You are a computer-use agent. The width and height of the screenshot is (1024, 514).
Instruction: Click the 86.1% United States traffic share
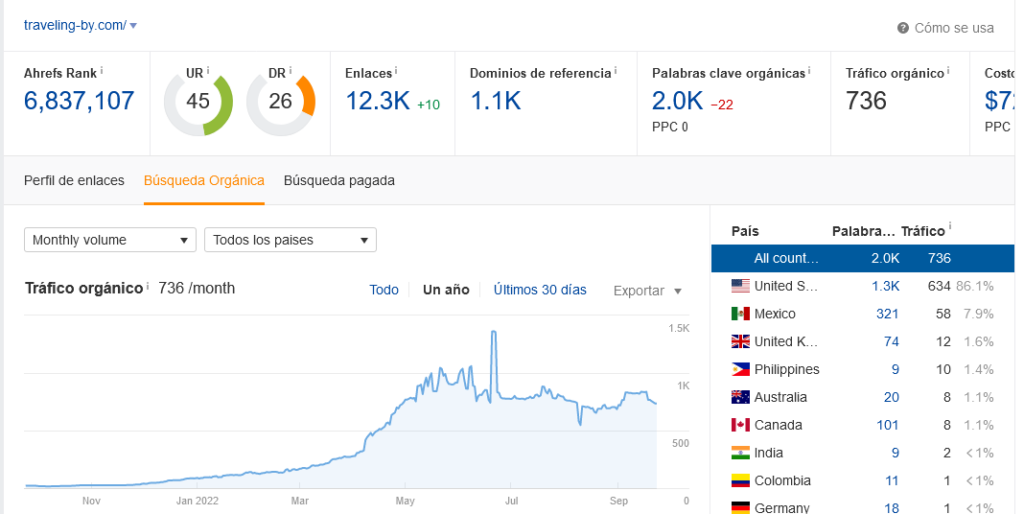[975, 286]
